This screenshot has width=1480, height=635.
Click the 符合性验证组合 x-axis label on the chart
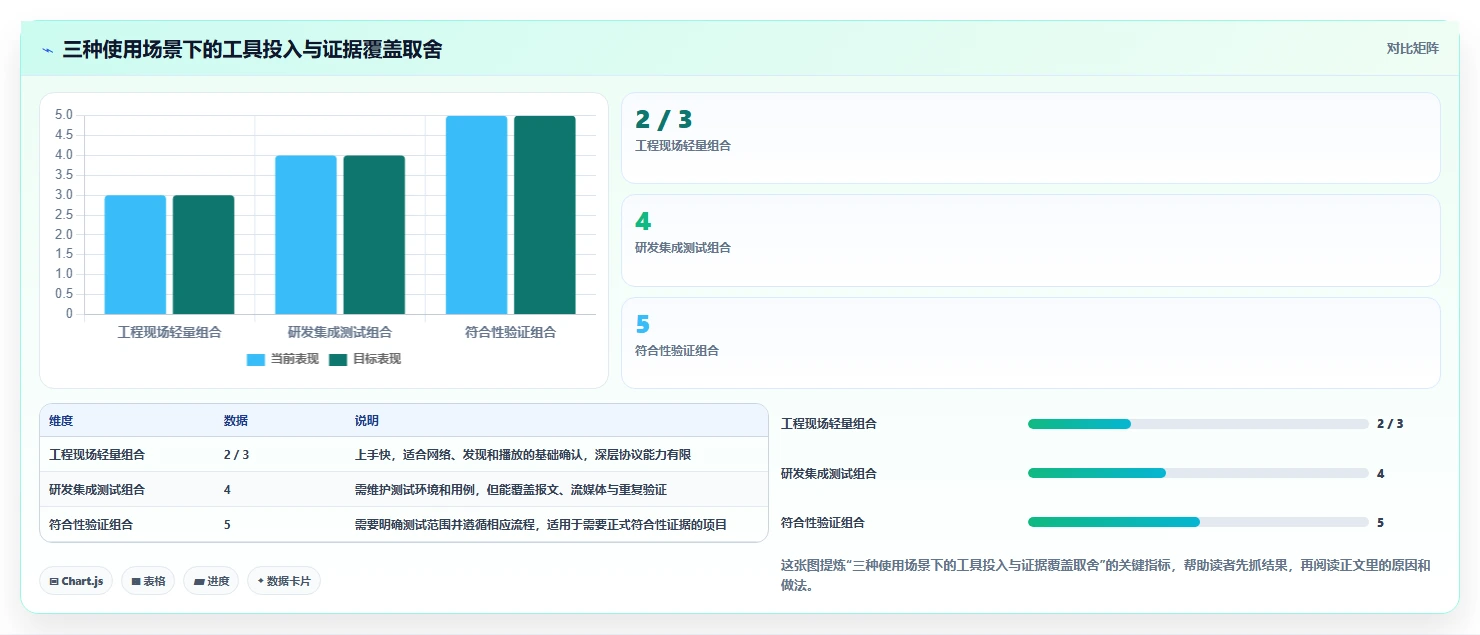[x=511, y=332]
